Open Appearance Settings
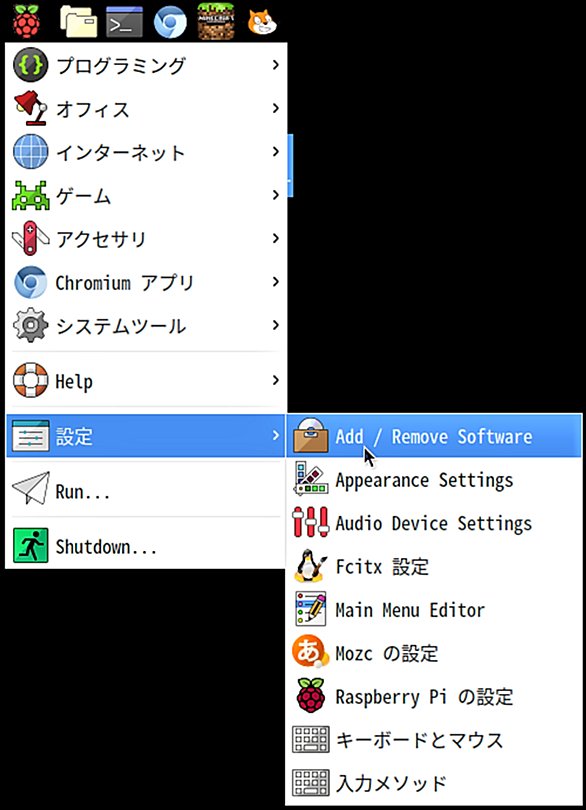Viewport: 586px width, 810px height. tap(434, 480)
